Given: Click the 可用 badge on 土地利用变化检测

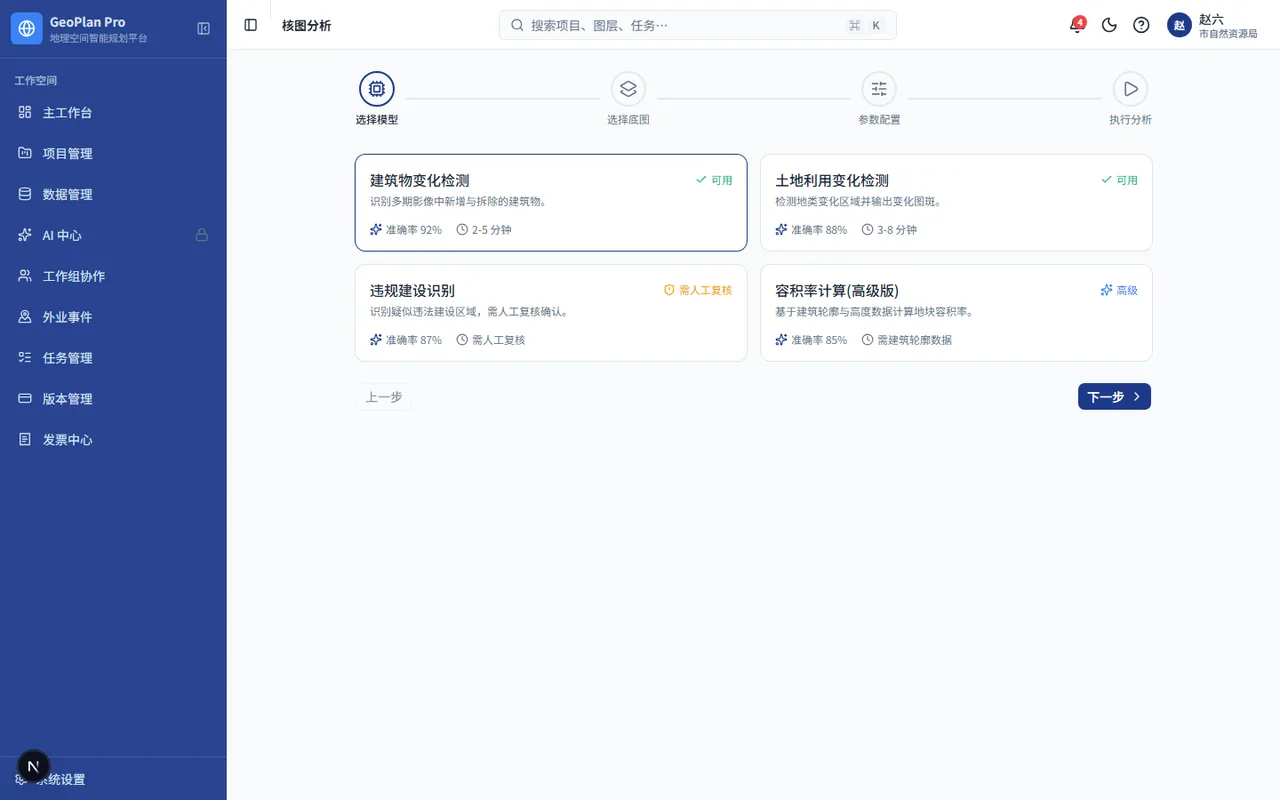Looking at the screenshot, I should [x=1119, y=180].
